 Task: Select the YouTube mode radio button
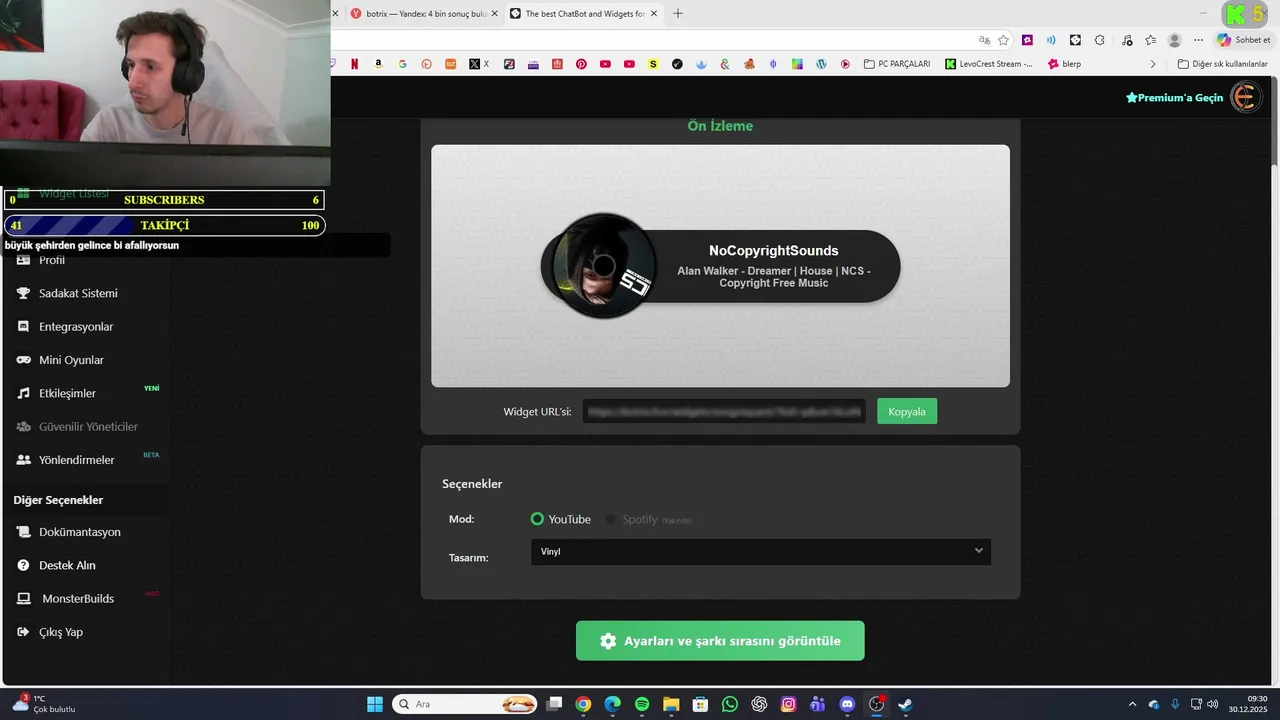click(x=537, y=519)
